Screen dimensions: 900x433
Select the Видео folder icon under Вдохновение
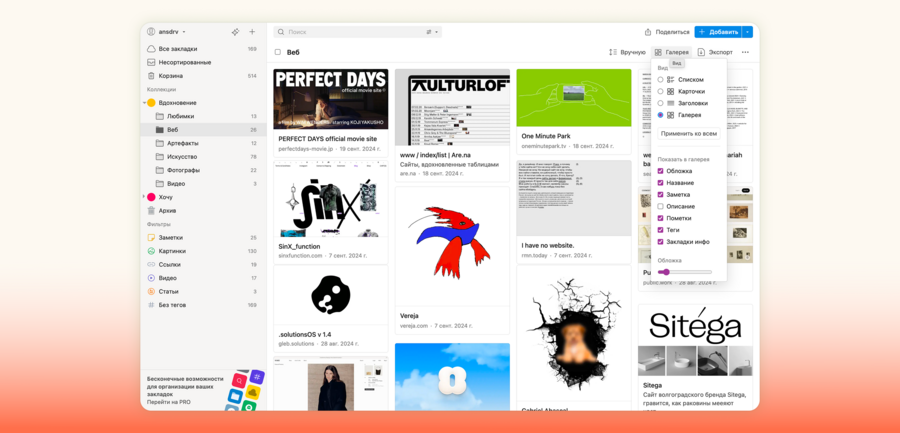click(160, 184)
